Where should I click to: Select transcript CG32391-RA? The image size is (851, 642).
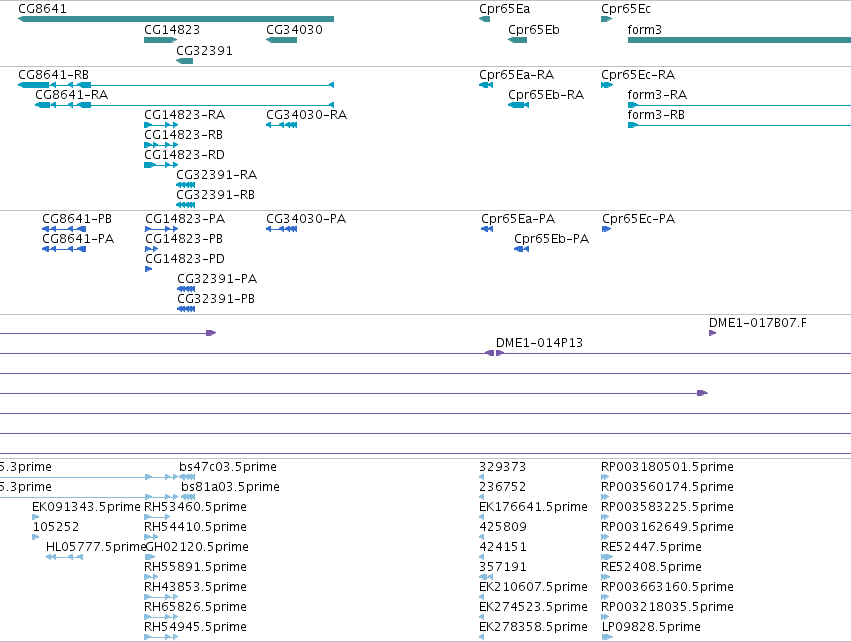(186, 185)
